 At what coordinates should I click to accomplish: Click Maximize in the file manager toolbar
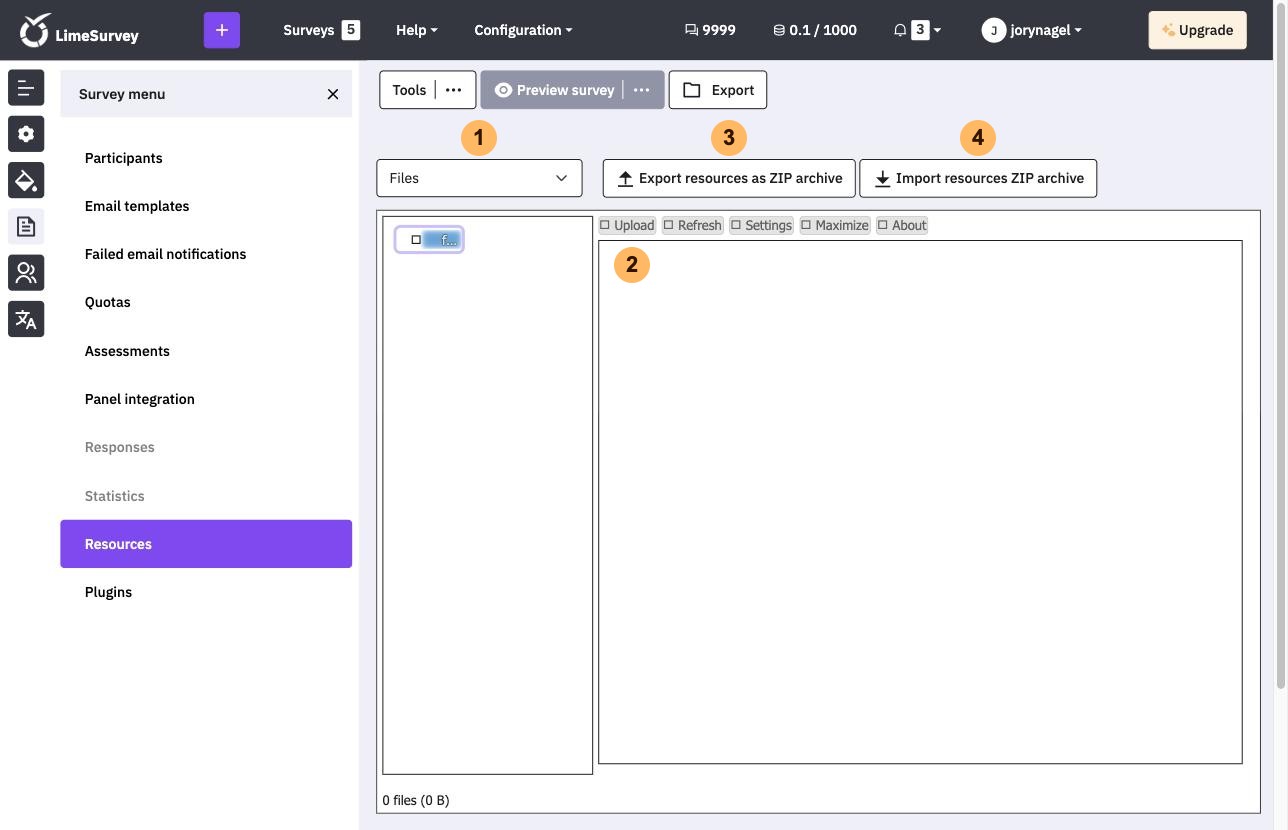pos(835,225)
